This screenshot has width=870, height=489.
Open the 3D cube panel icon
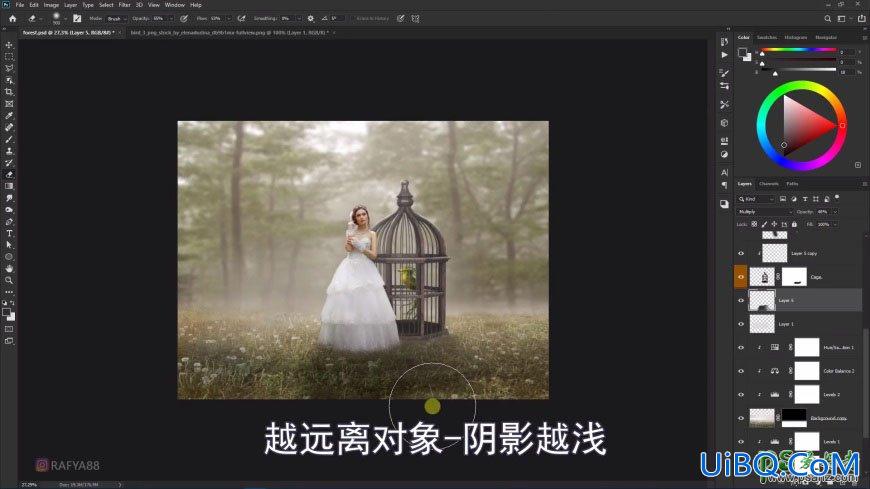[724, 123]
